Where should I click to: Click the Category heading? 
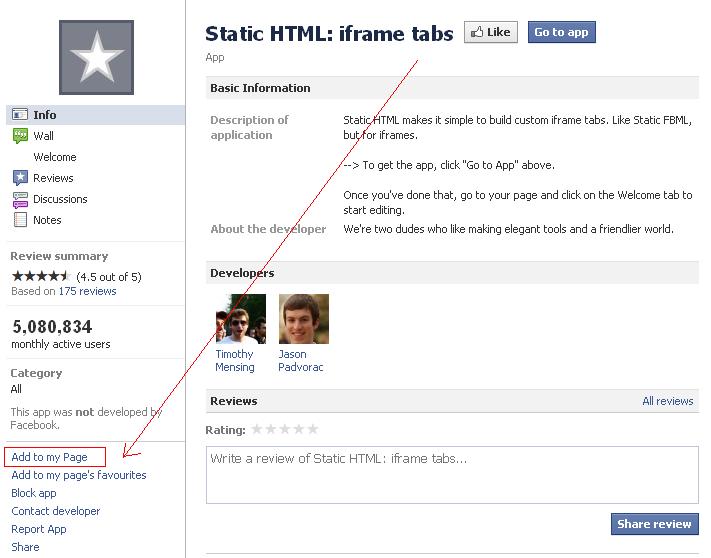point(36,373)
